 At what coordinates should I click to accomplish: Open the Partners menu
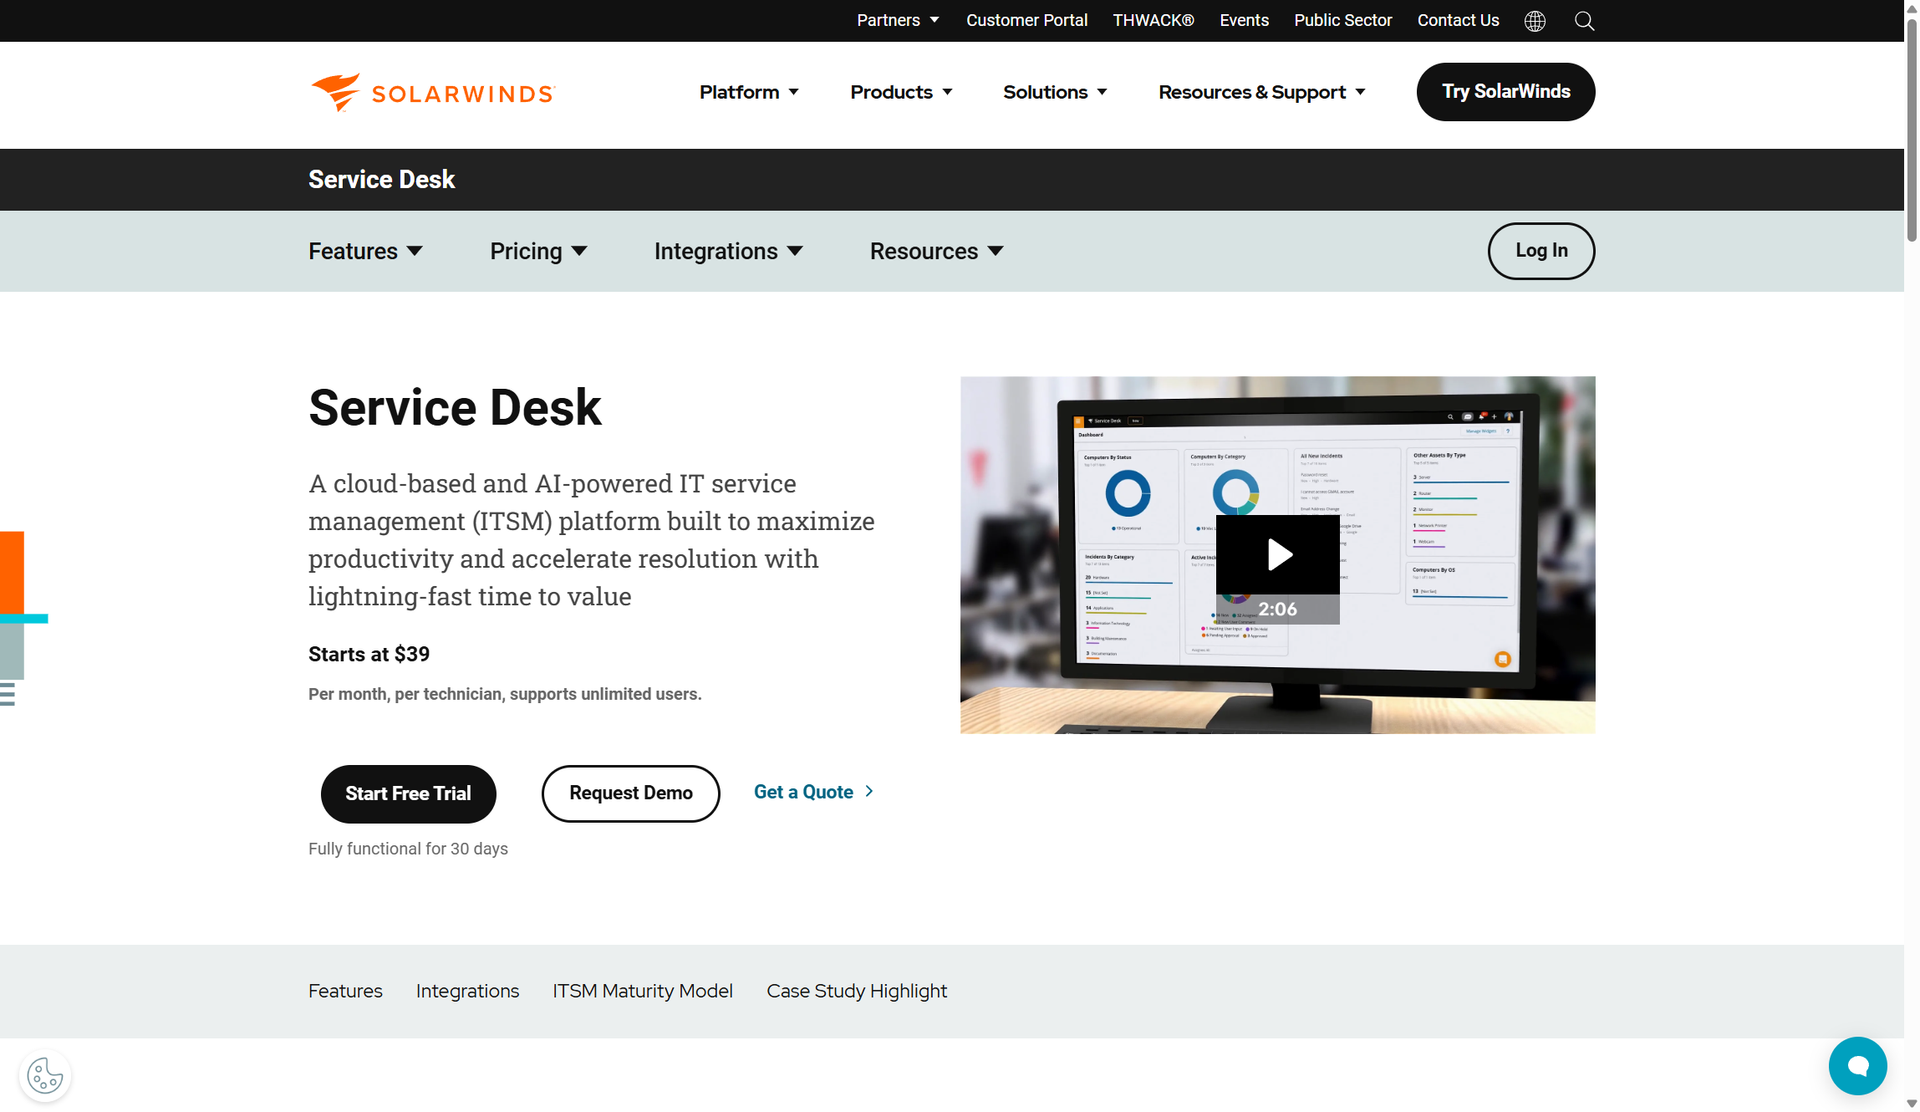(897, 20)
